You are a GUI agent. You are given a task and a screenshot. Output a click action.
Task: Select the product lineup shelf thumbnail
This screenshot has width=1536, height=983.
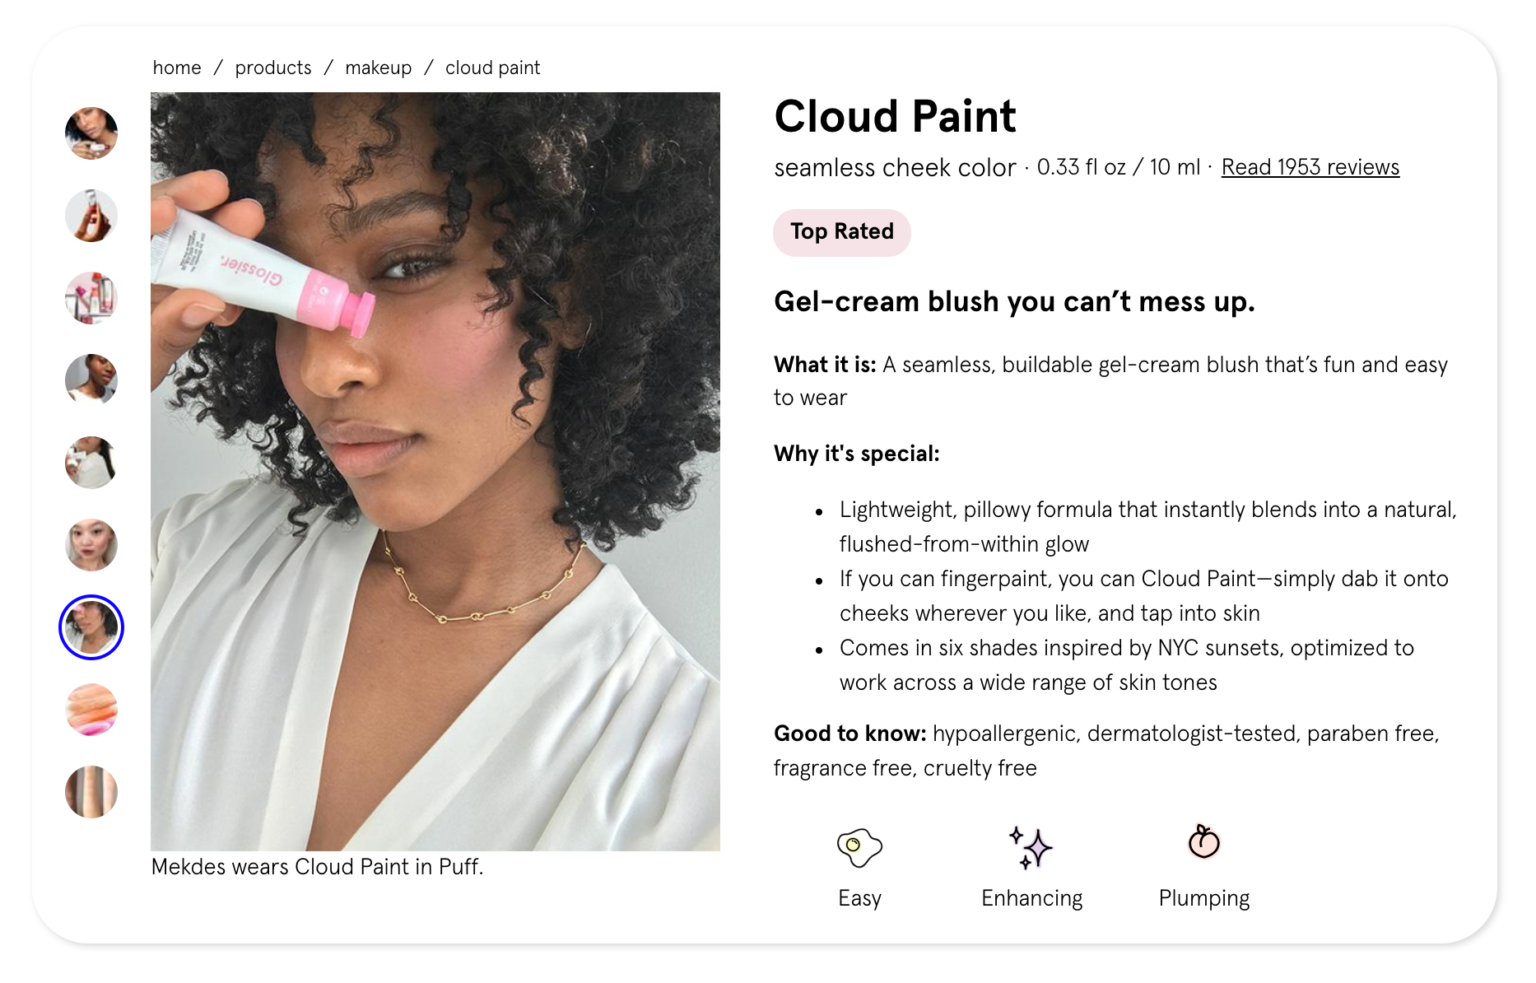(x=91, y=298)
